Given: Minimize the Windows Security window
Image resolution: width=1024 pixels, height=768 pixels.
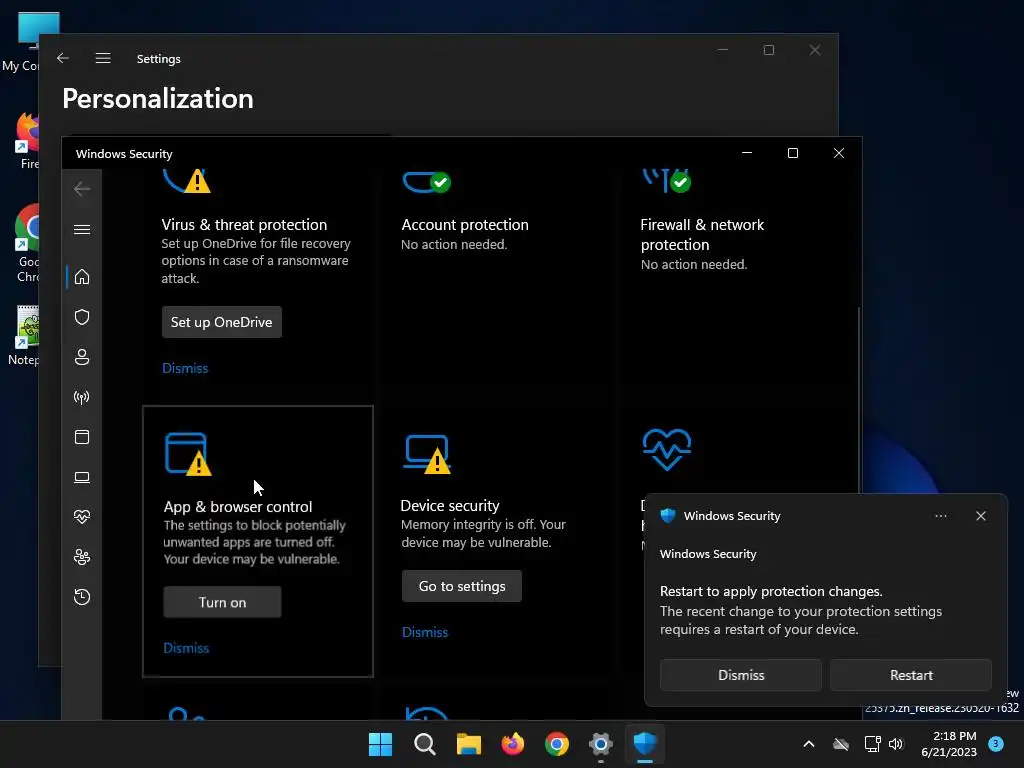Looking at the screenshot, I should (747, 153).
